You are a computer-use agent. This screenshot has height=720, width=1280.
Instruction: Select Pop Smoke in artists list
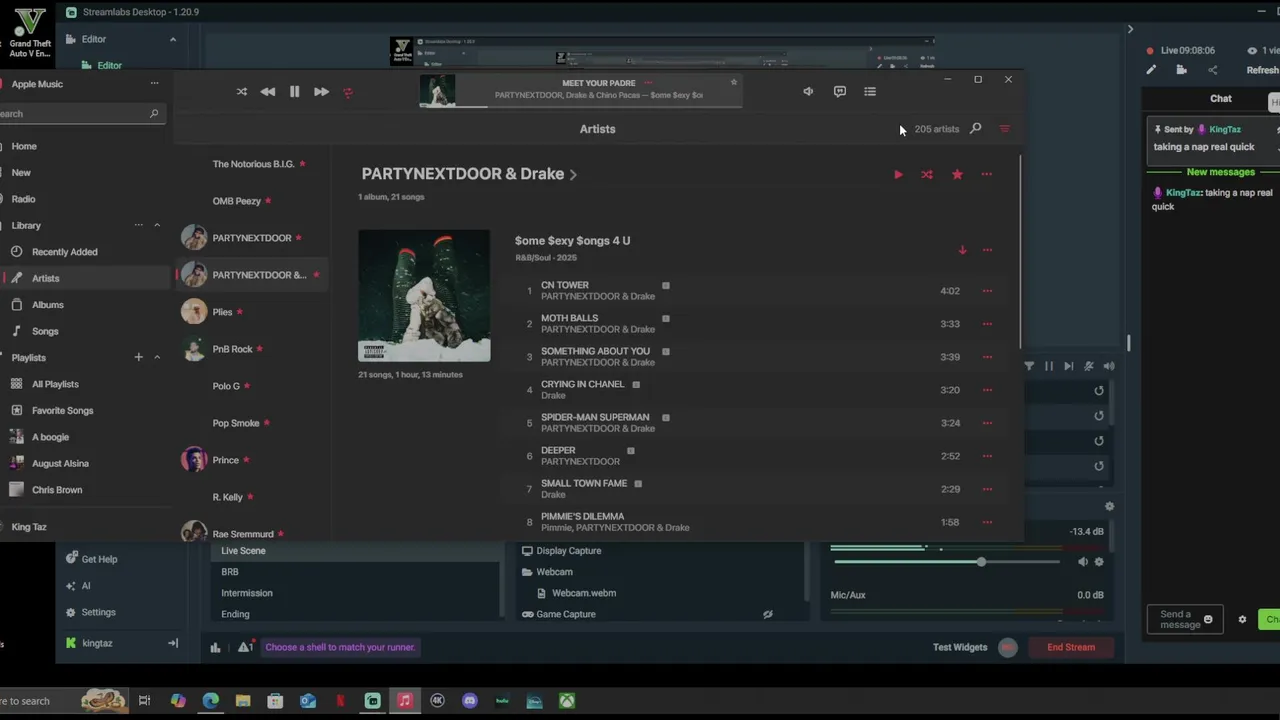pos(236,423)
